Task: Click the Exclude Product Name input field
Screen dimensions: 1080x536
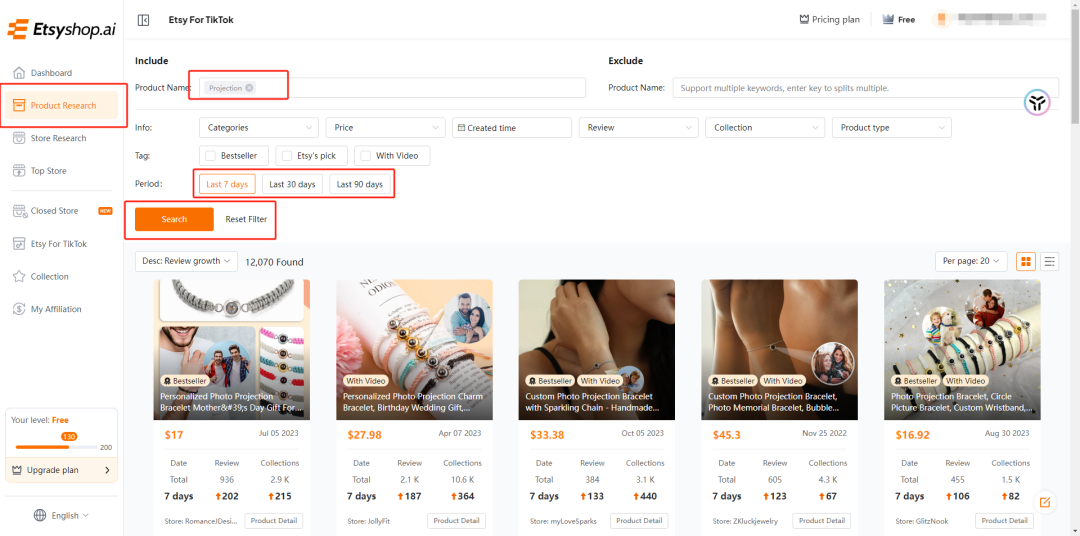Action: coord(866,87)
